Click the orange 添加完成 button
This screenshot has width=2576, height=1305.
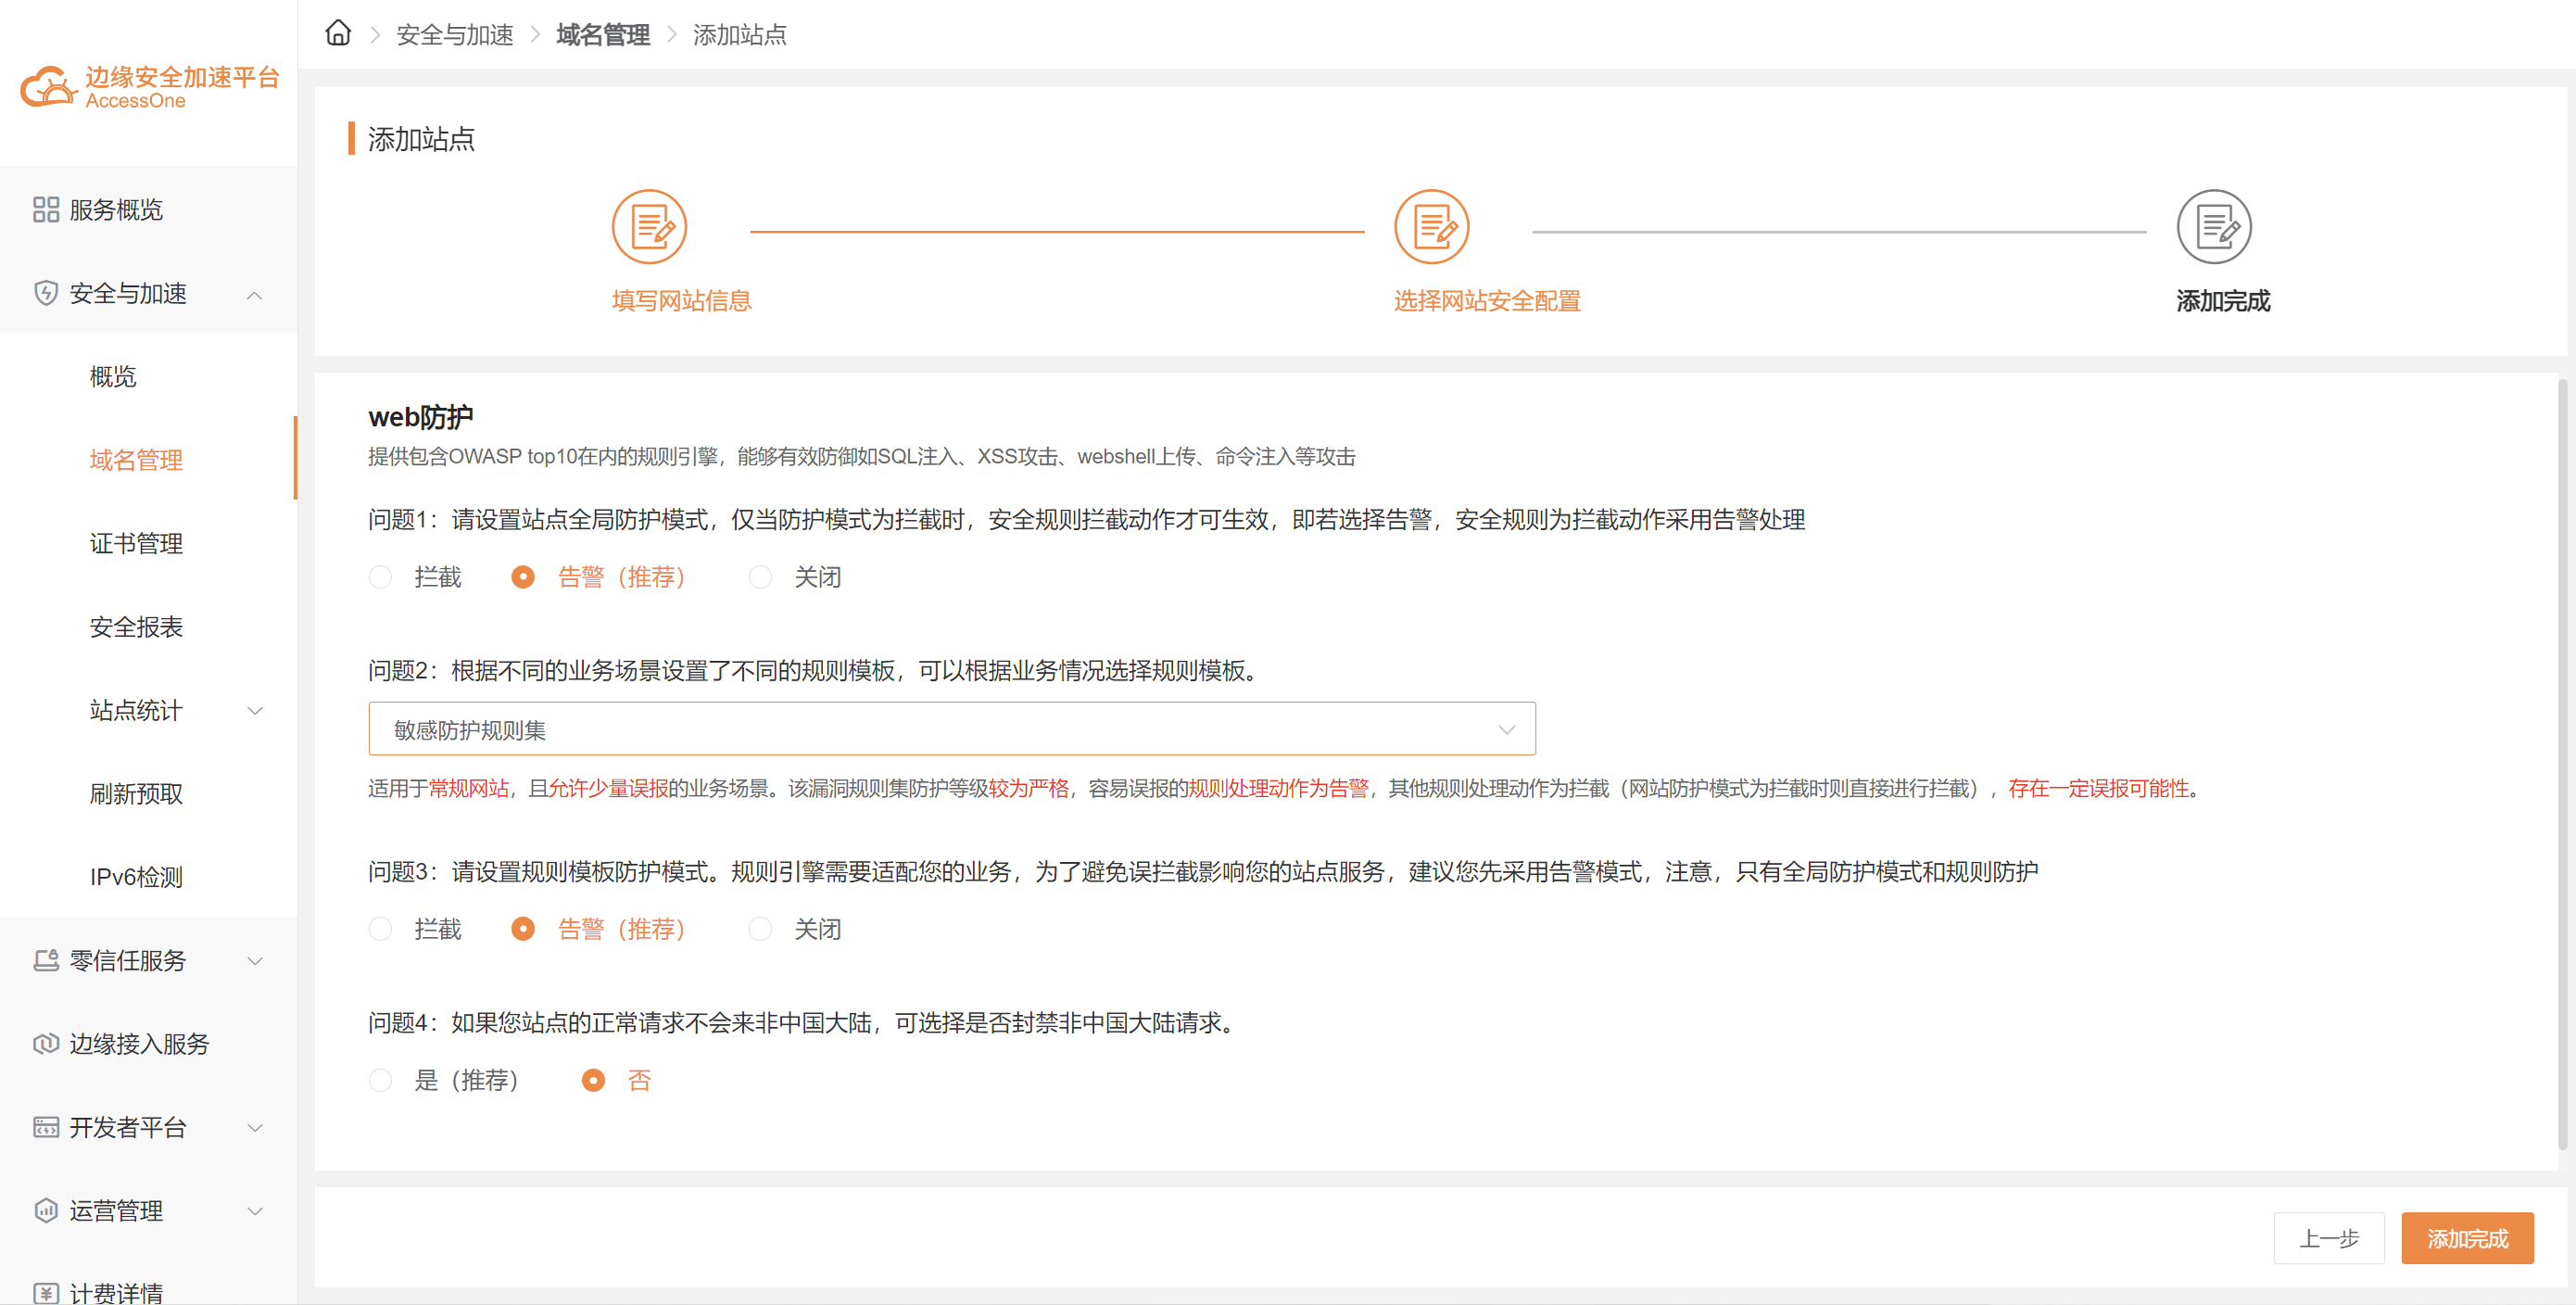tap(2467, 1238)
